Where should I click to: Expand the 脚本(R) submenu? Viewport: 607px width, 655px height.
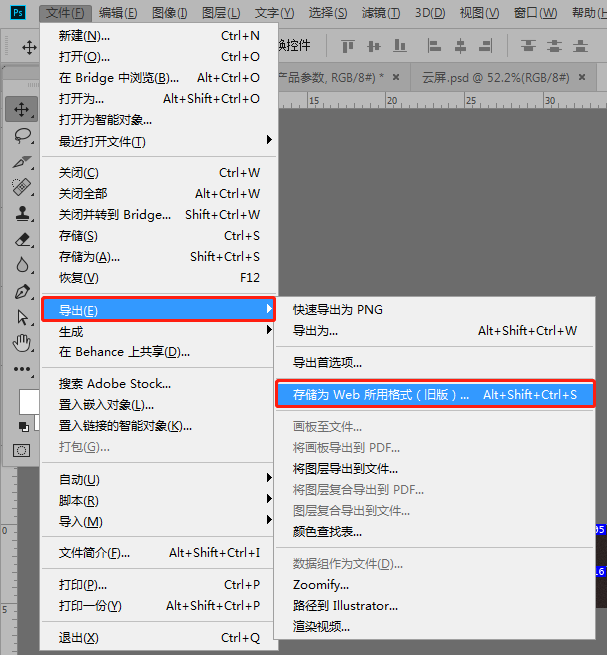point(159,500)
